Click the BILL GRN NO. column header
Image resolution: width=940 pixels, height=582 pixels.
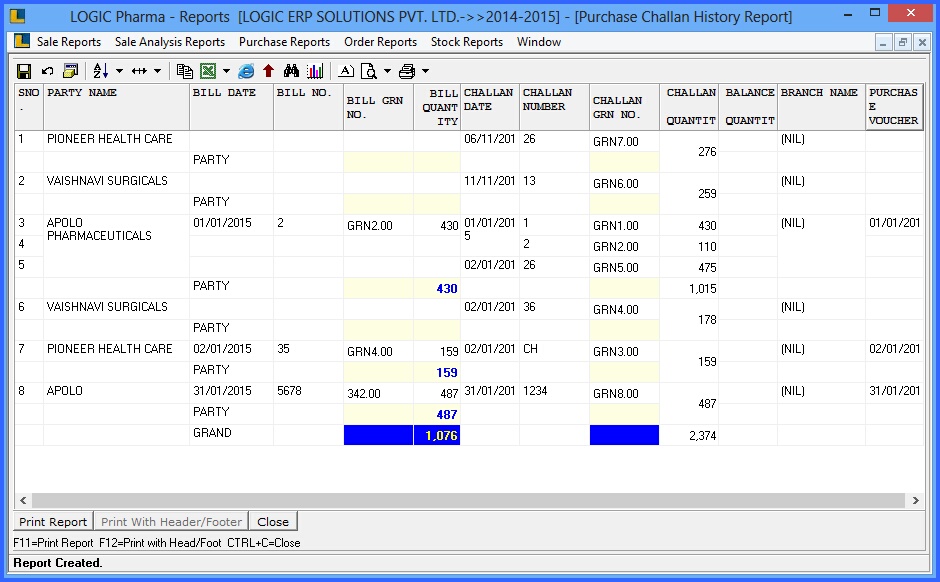pyautogui.click(x=378, y=107)
